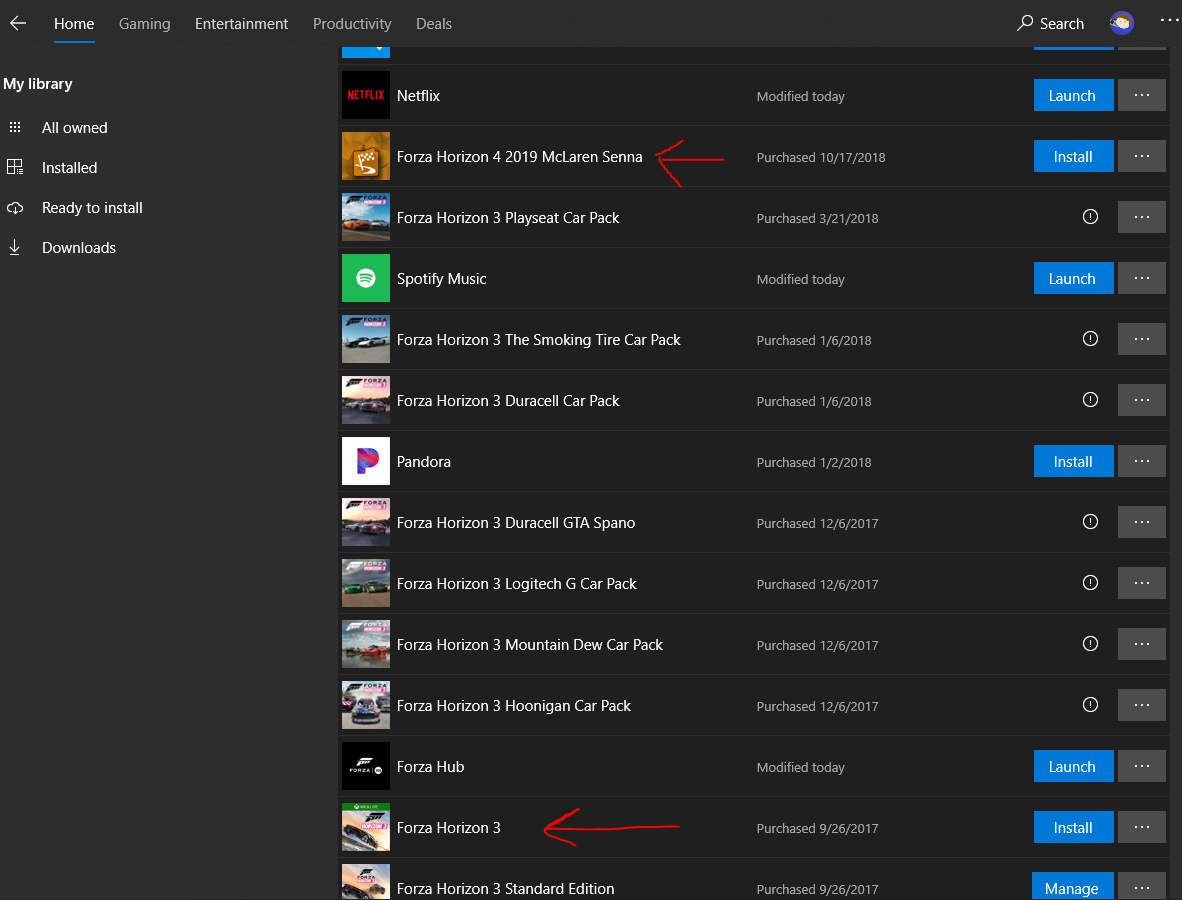Open the Forza Horizon 3 The Smoking Tire Car Pack title
Viewport: 1182px width, 900px height.
tap(538, 339)
